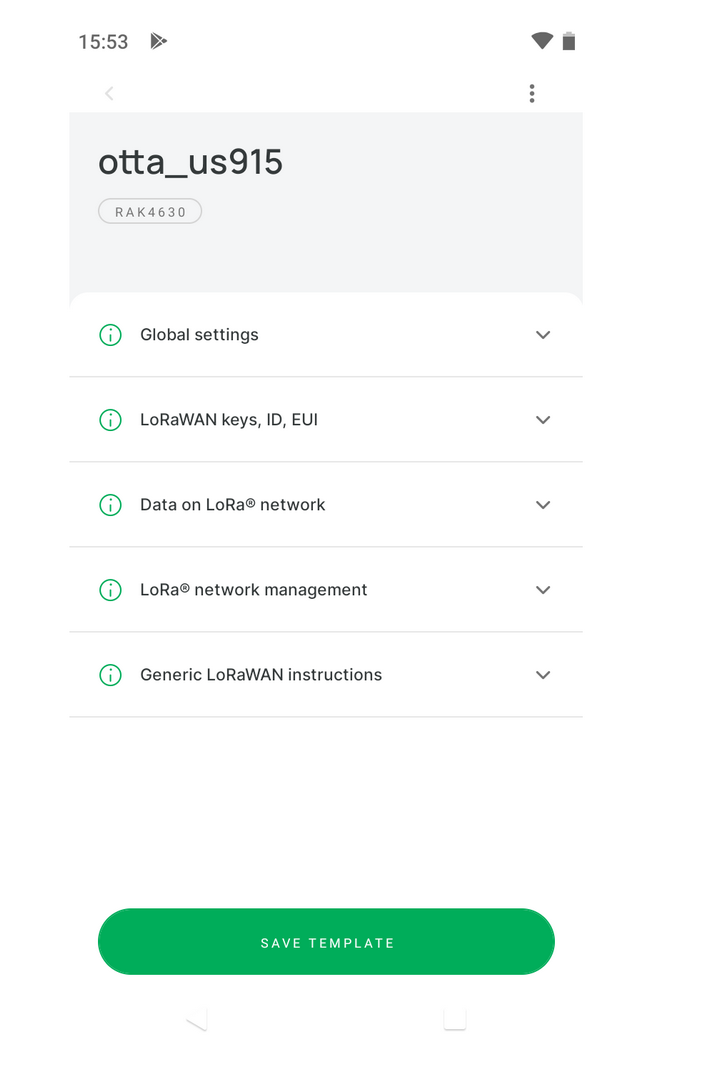
Task: Tap info icon beside Global settings
Action: coord(110,335)
